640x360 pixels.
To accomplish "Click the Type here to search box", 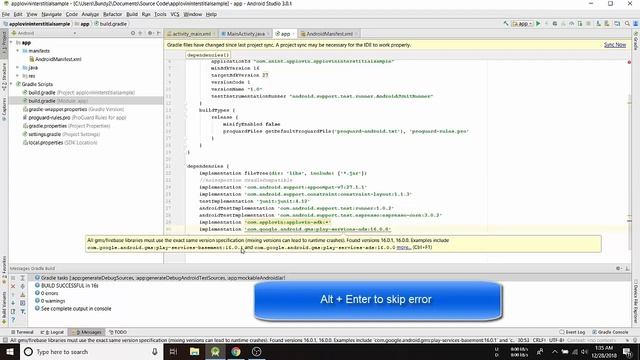I will click(91, 351).
